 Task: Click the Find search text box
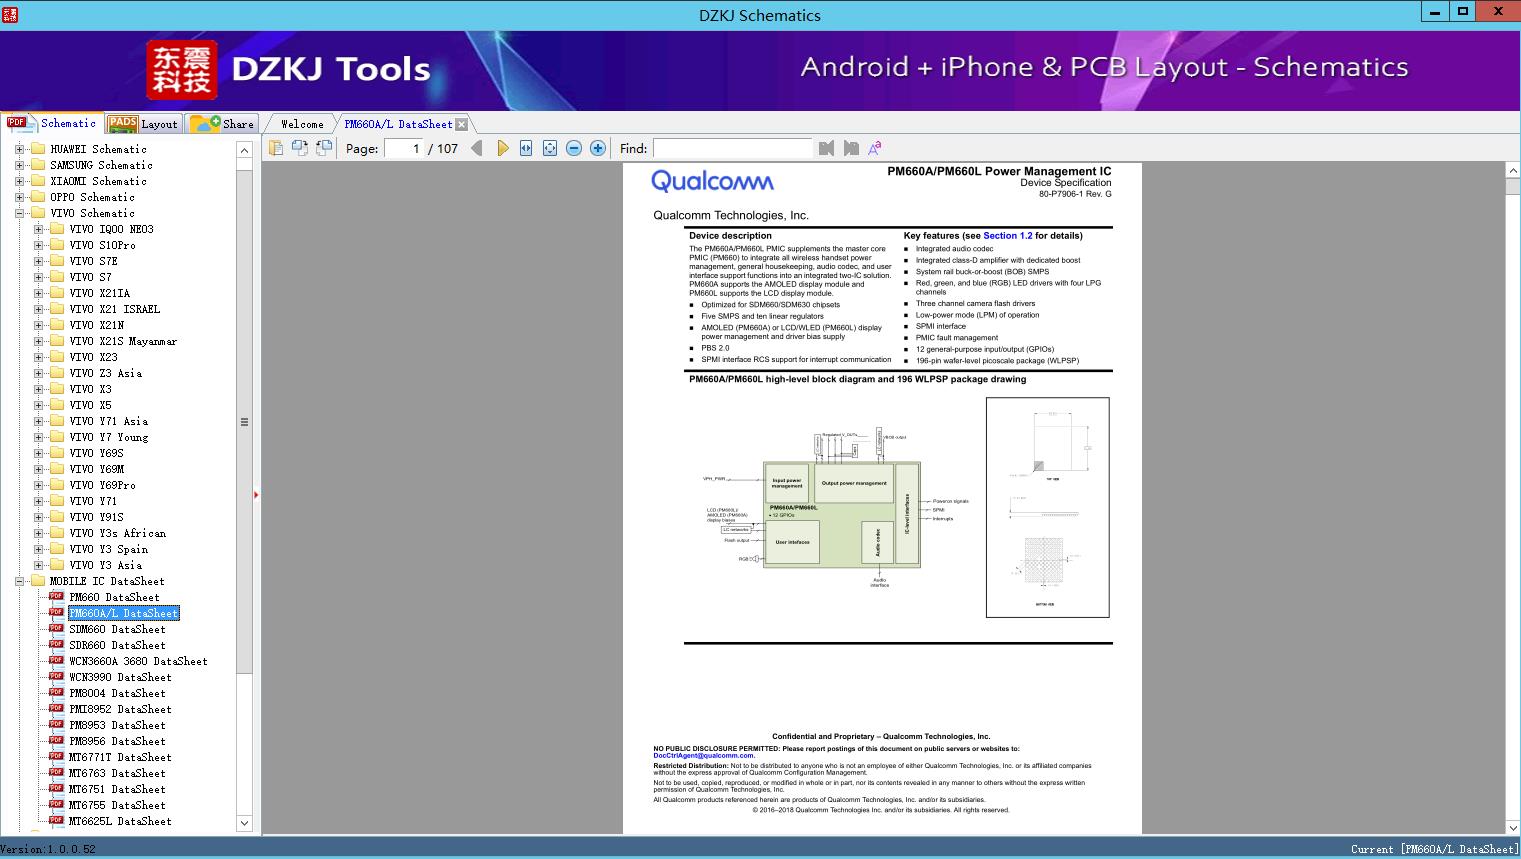click(x=732, y=148)
